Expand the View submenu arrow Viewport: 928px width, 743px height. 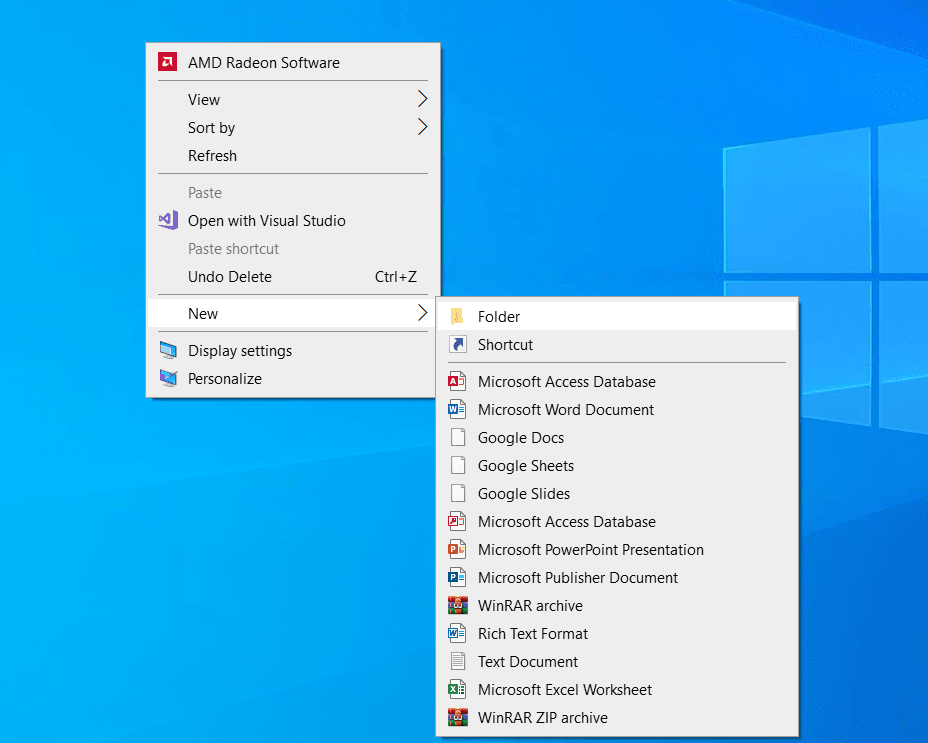click(422, 98)
